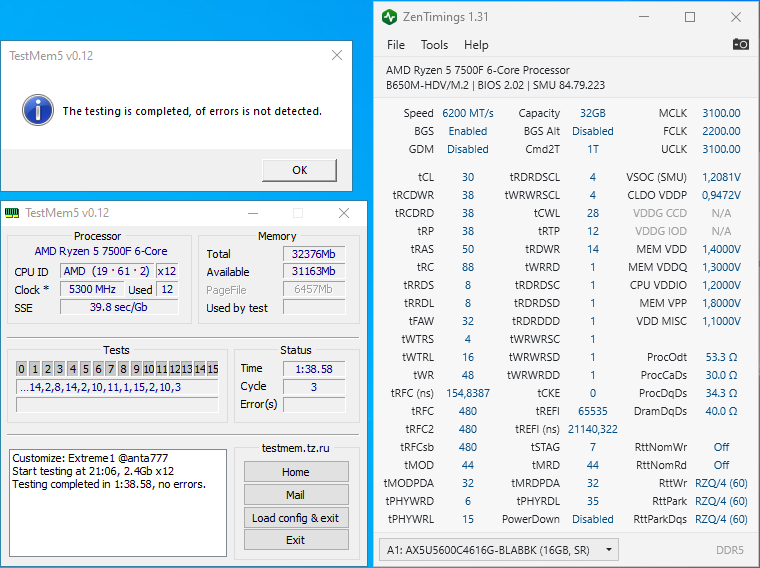Click the tRC value 88
760x568 pixels.
click(x=468, y=267)
